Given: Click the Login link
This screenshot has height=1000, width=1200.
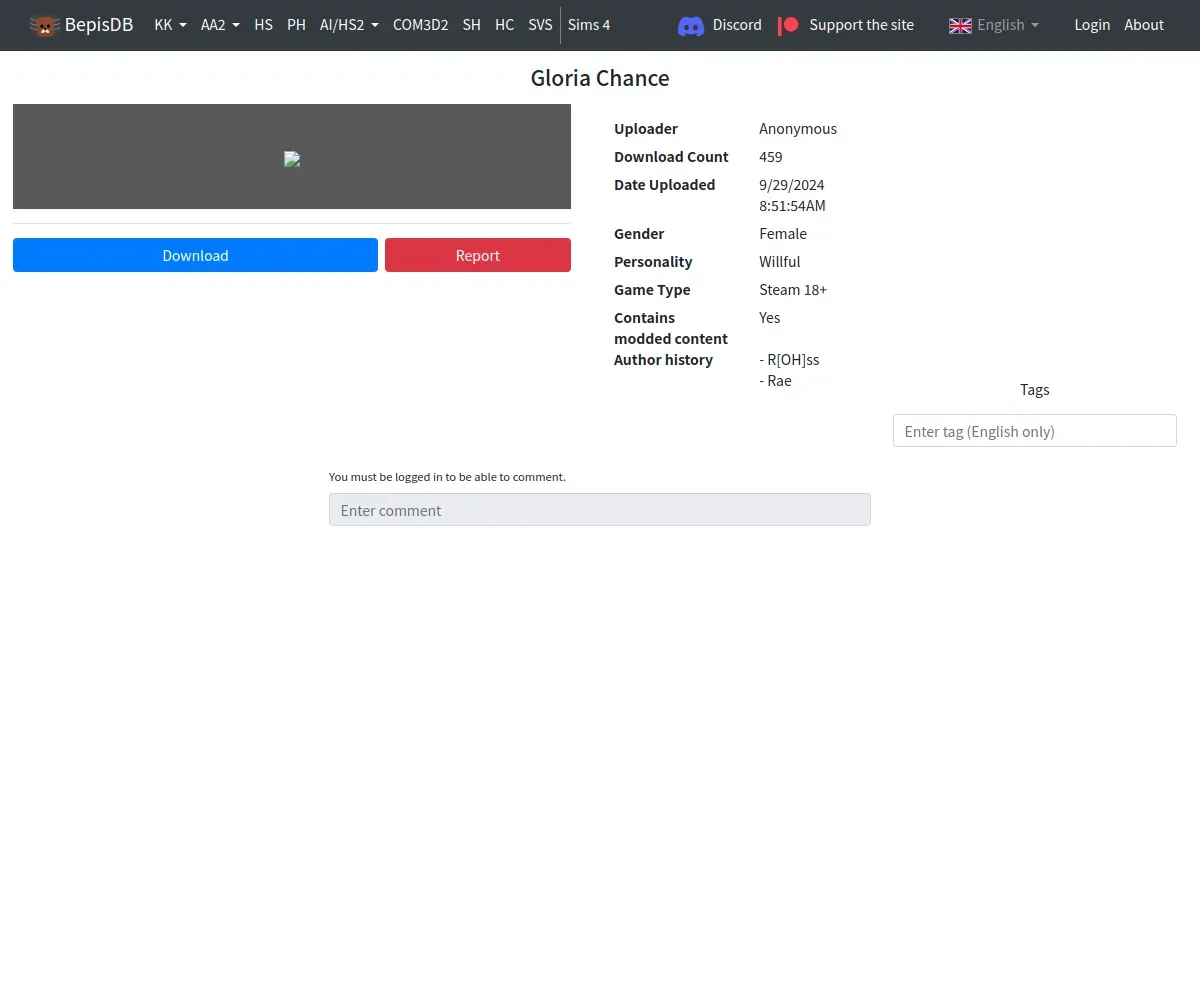Looking at the screenshot, I should (x=1092, y=25).
